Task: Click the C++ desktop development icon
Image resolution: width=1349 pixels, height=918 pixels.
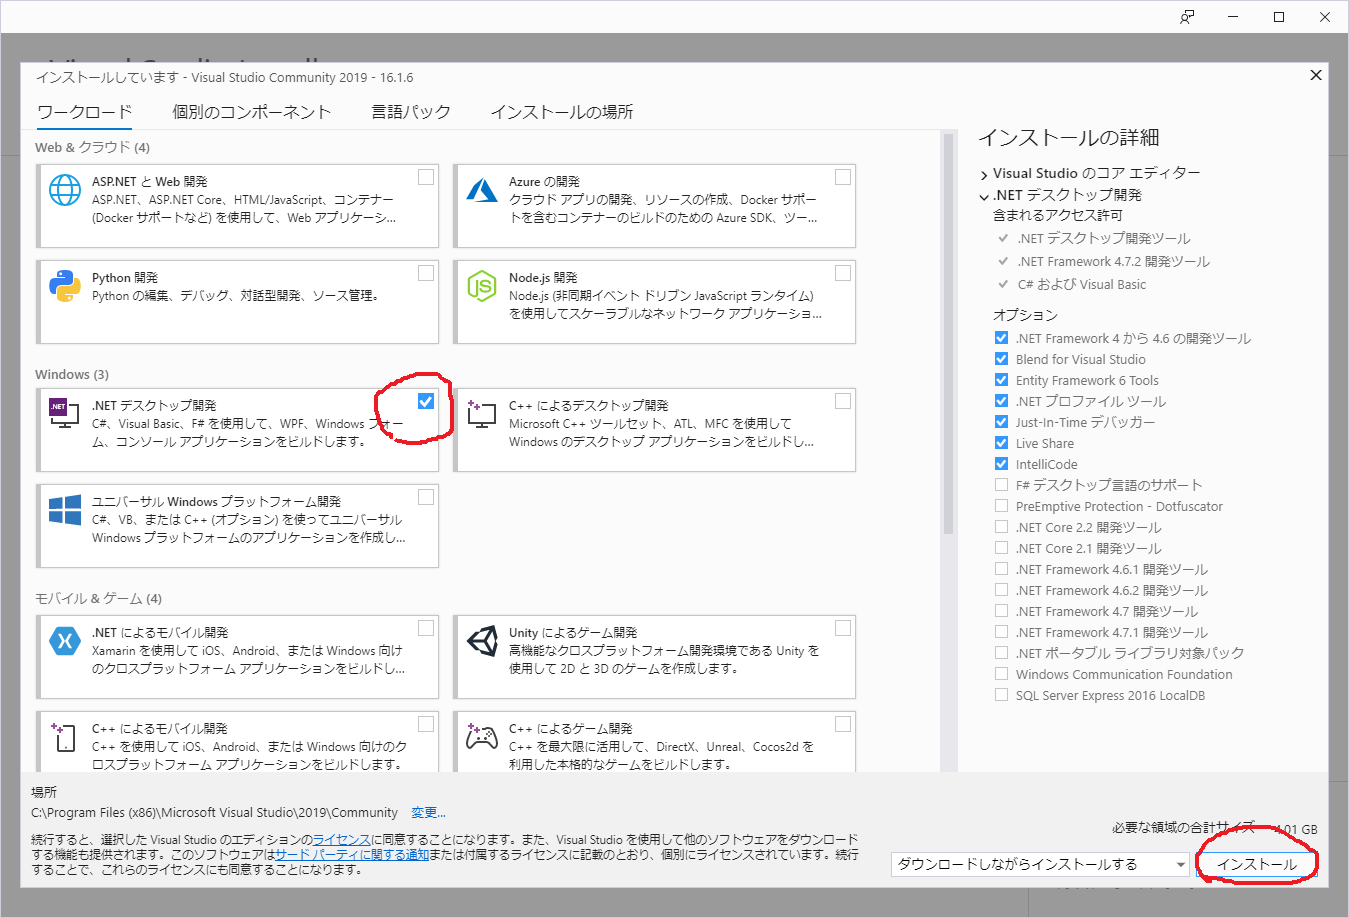Action: [481, 413]
